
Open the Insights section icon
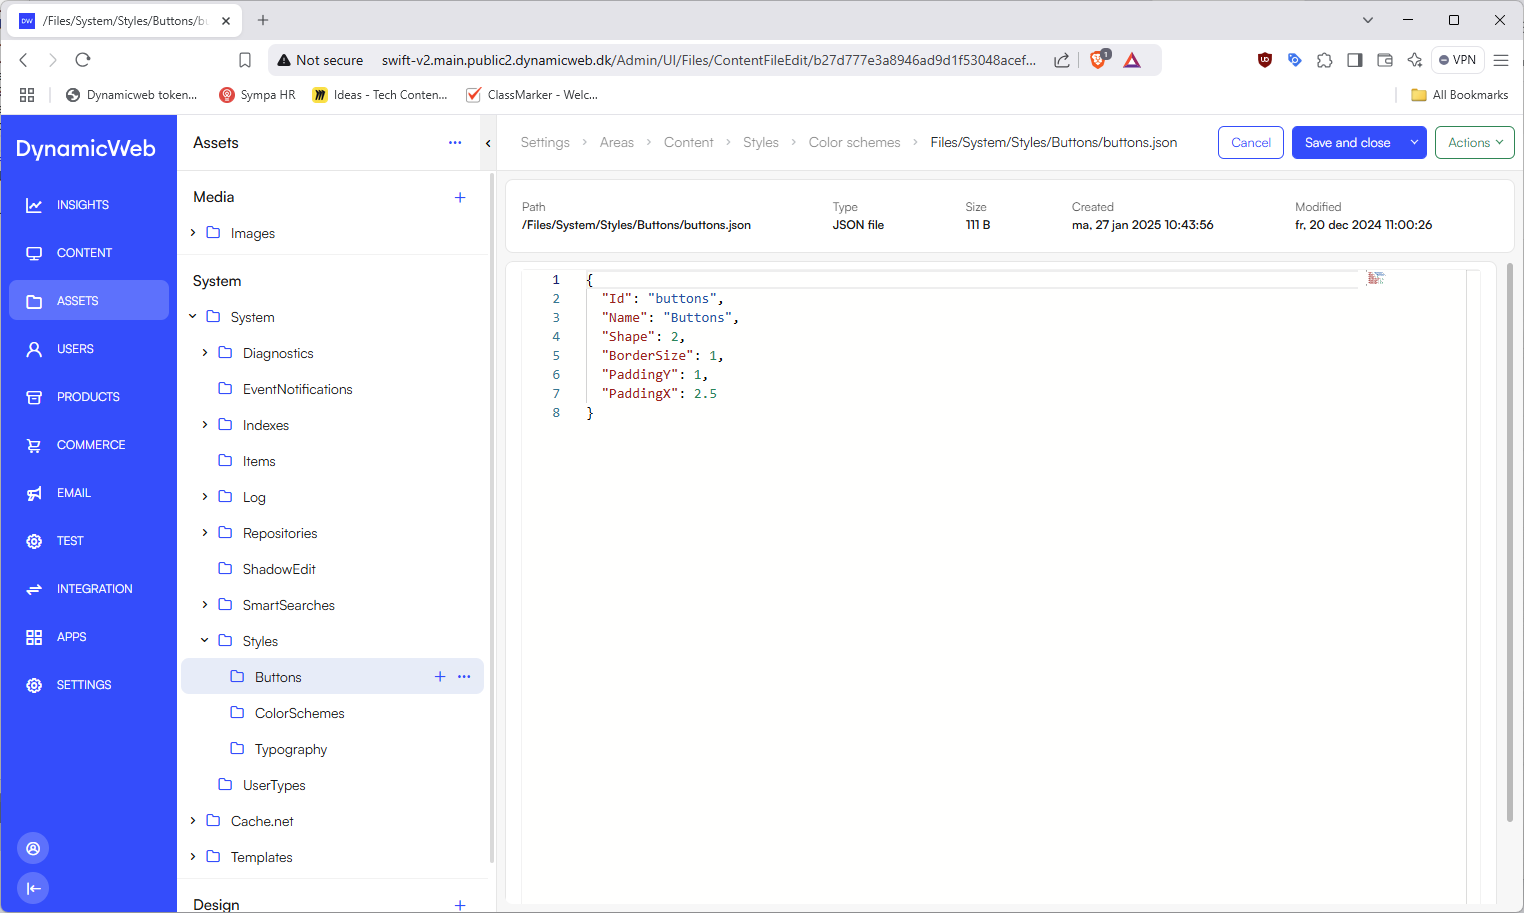pyautogui.click(x=34, y=205)
